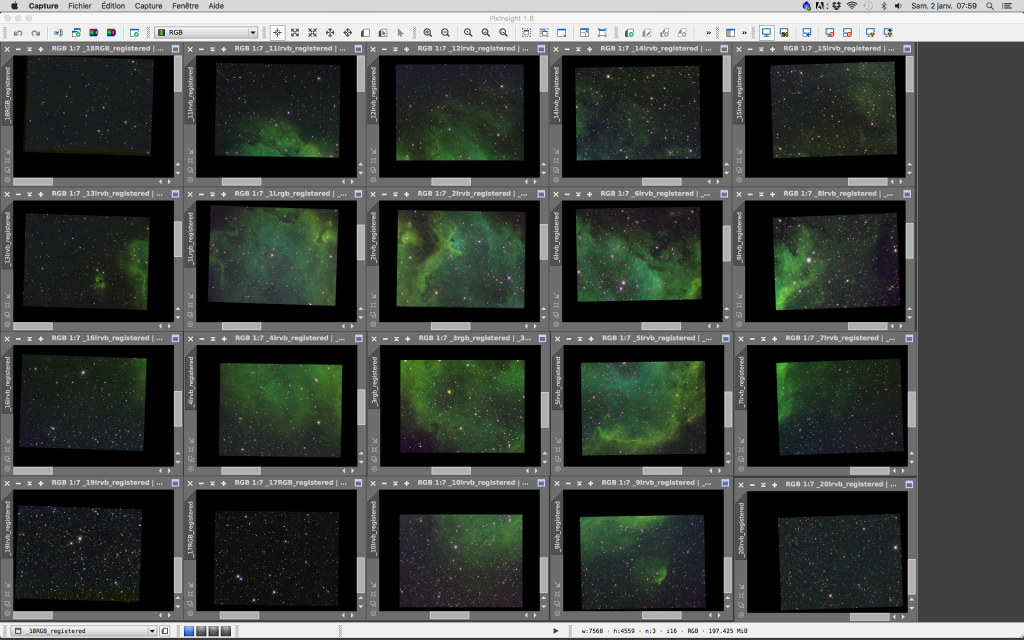Screen dimensions: 1024x640
Task: Open the Édition menu
Action: pyautogui.click(x=113, y=6)
